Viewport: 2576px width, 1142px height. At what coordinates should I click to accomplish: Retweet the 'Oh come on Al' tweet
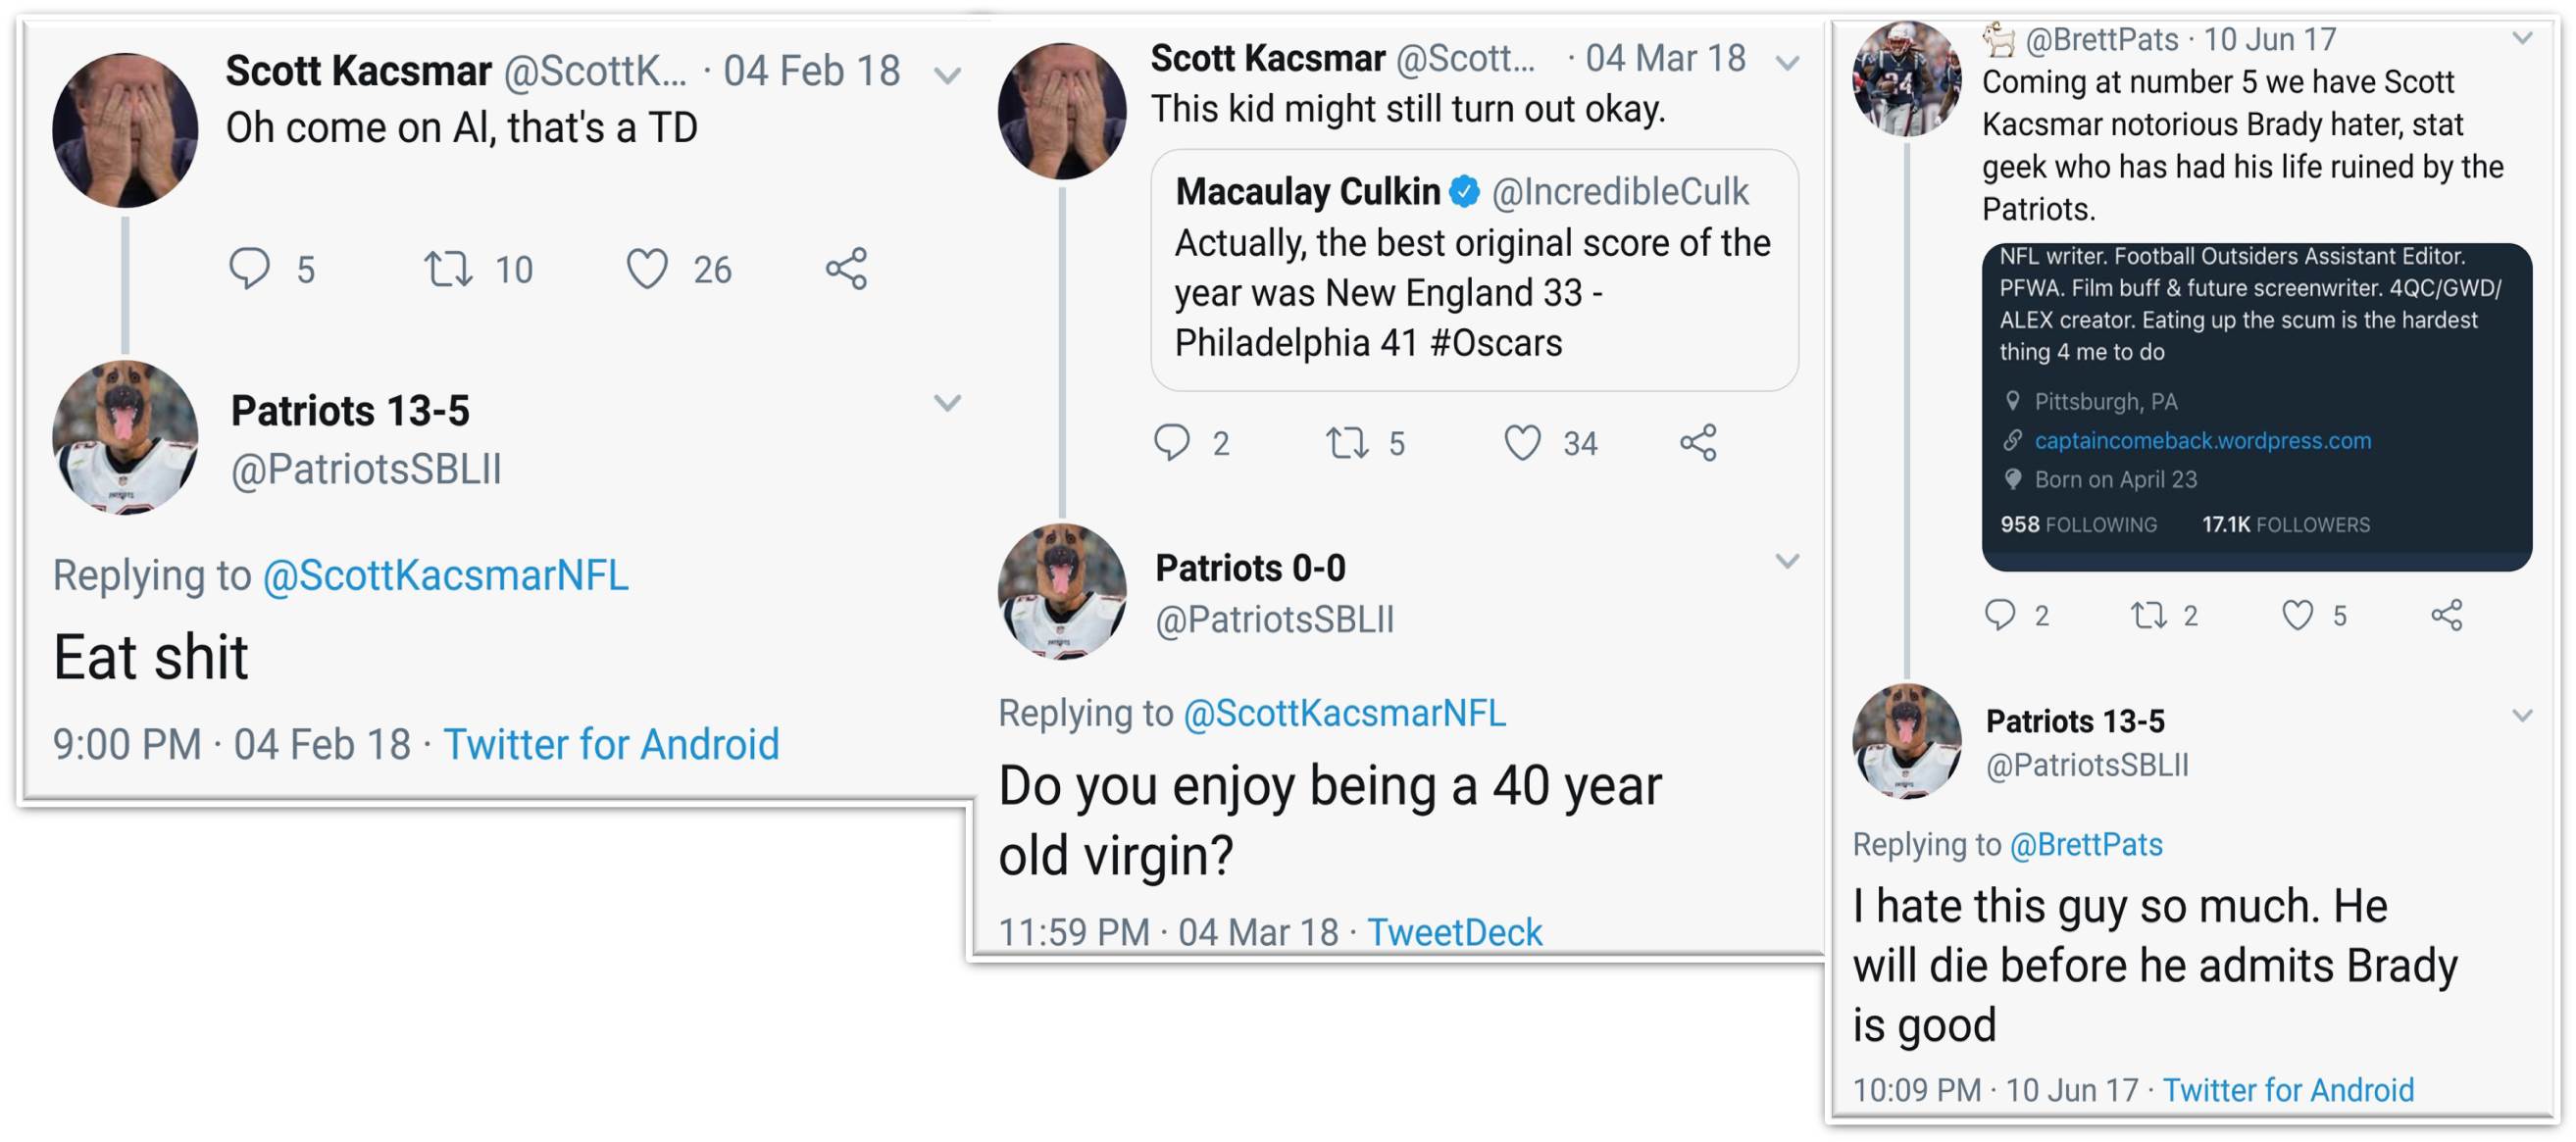click(448, 269)
